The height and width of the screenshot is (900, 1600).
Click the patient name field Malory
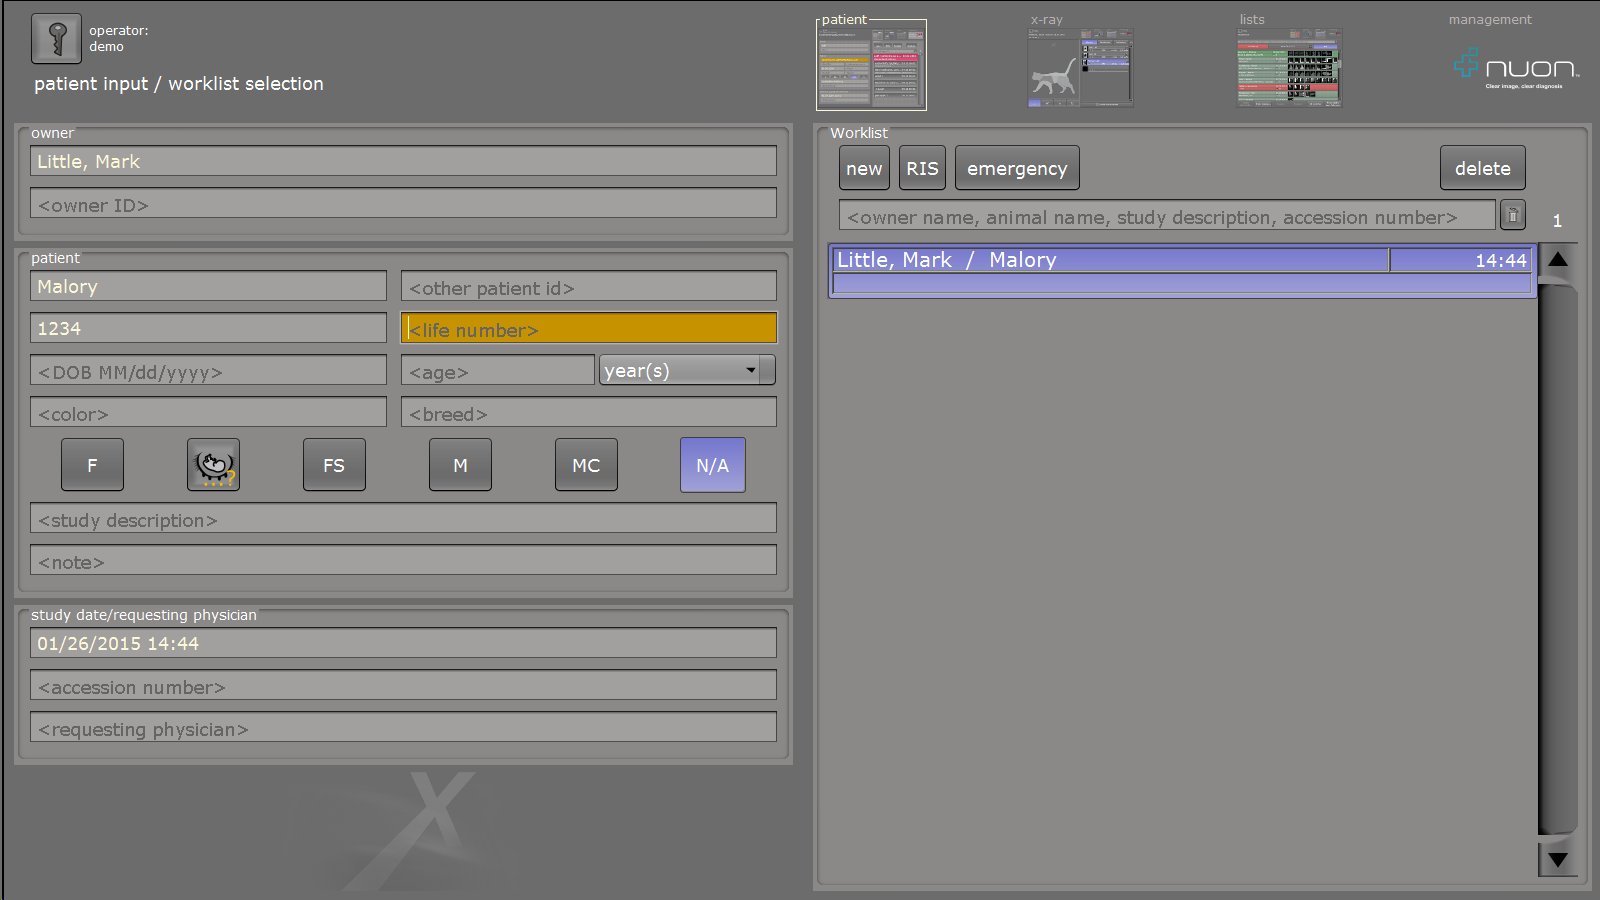point(208,286)
